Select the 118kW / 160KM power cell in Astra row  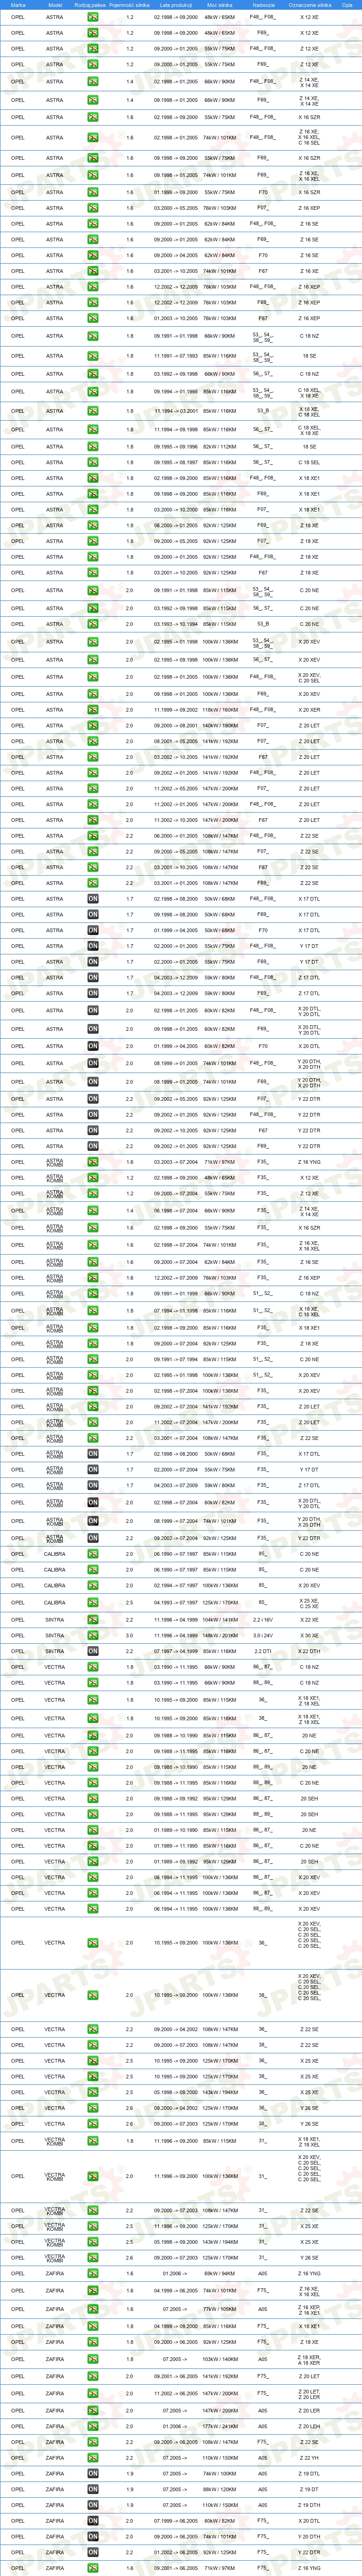point(220,710)
